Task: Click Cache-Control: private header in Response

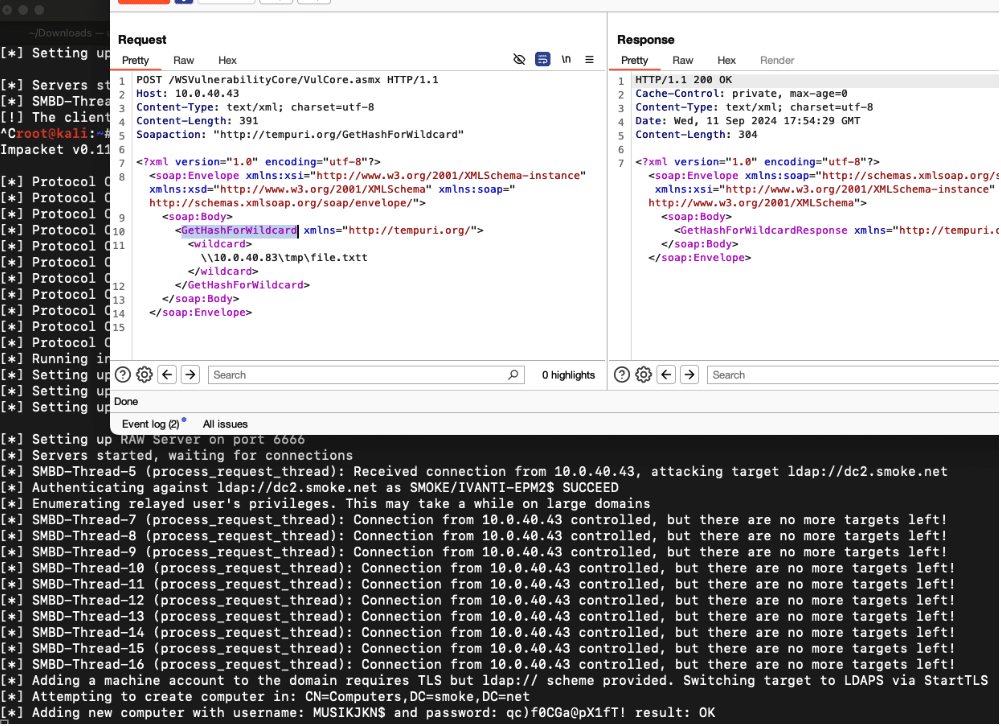Action: pos(741,93)
